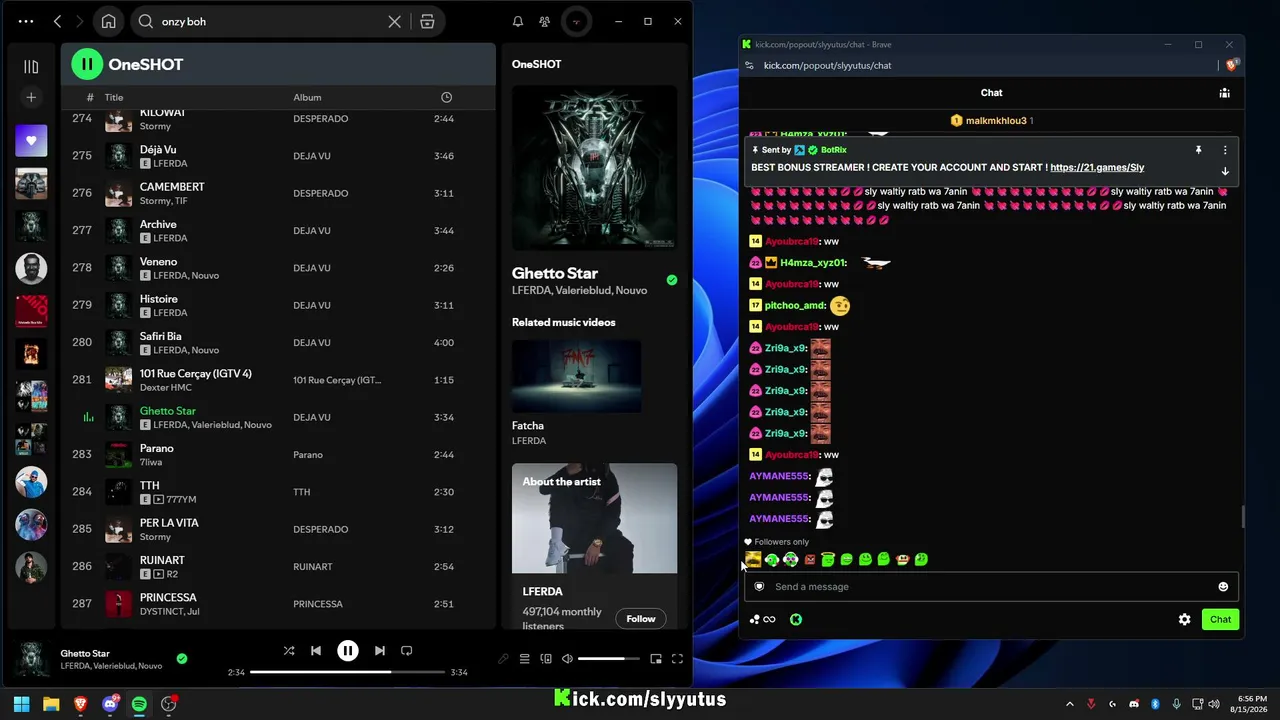
Task: Open the Bluetooth tray icon
Action: pyautogui.click(x=1155, y=704)
